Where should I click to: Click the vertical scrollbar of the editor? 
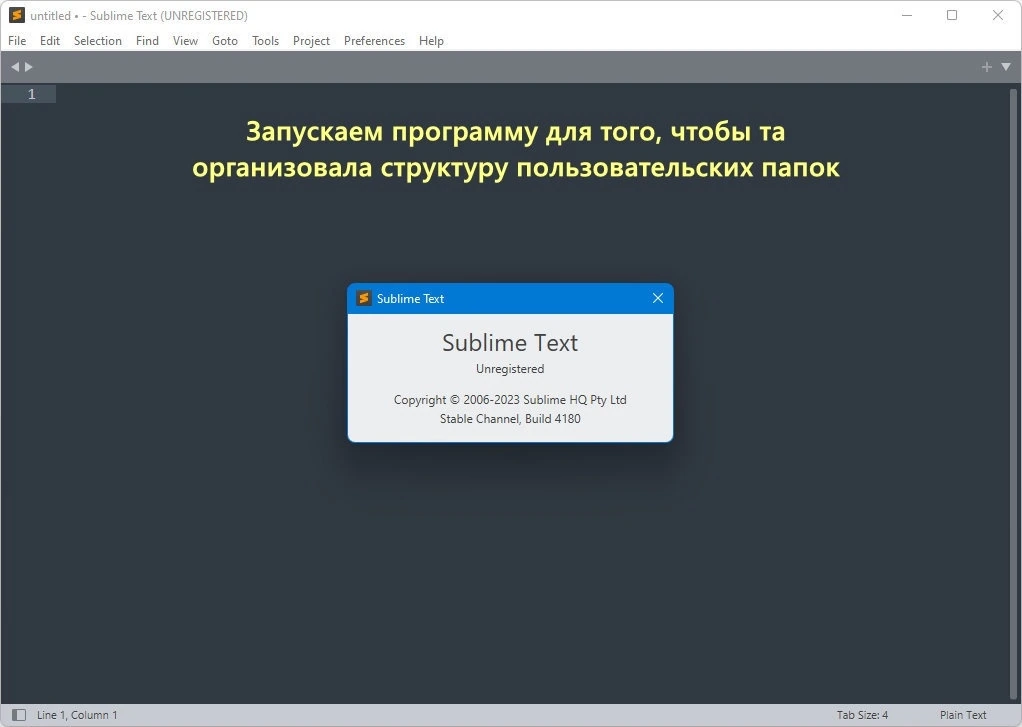point(1013,393)
